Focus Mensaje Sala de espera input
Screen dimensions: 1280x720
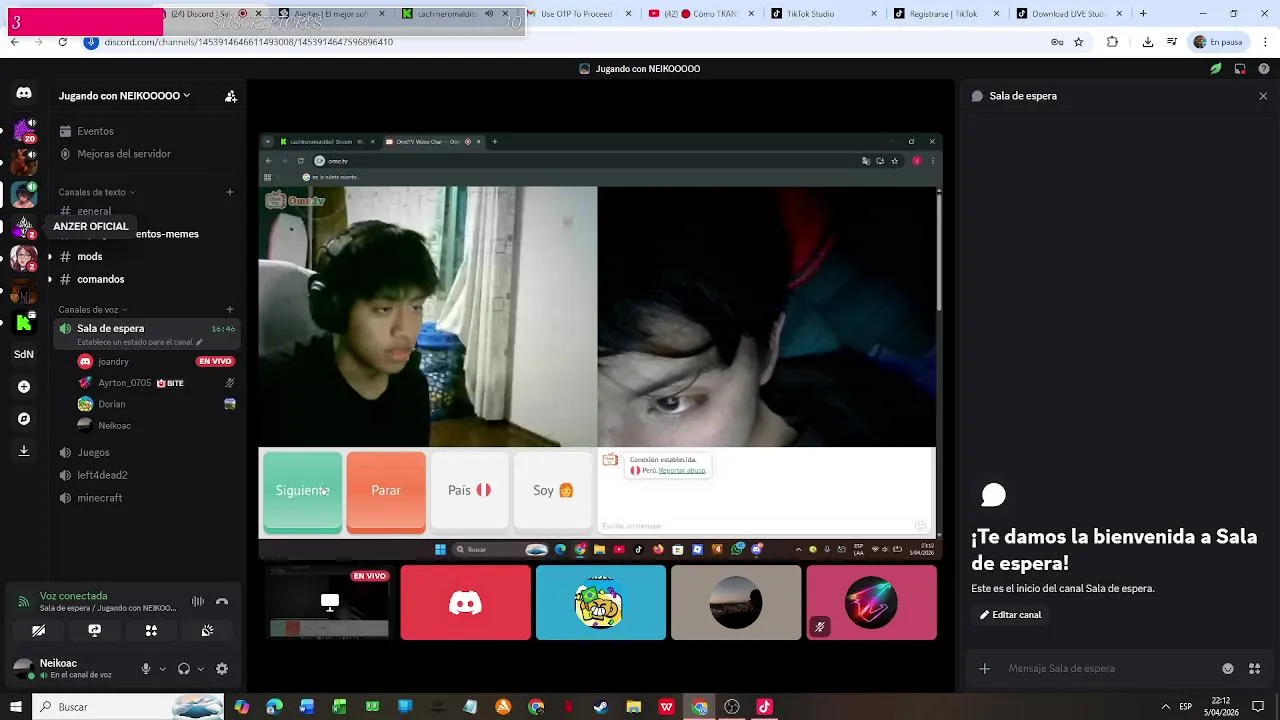(x=1110, y=669)
